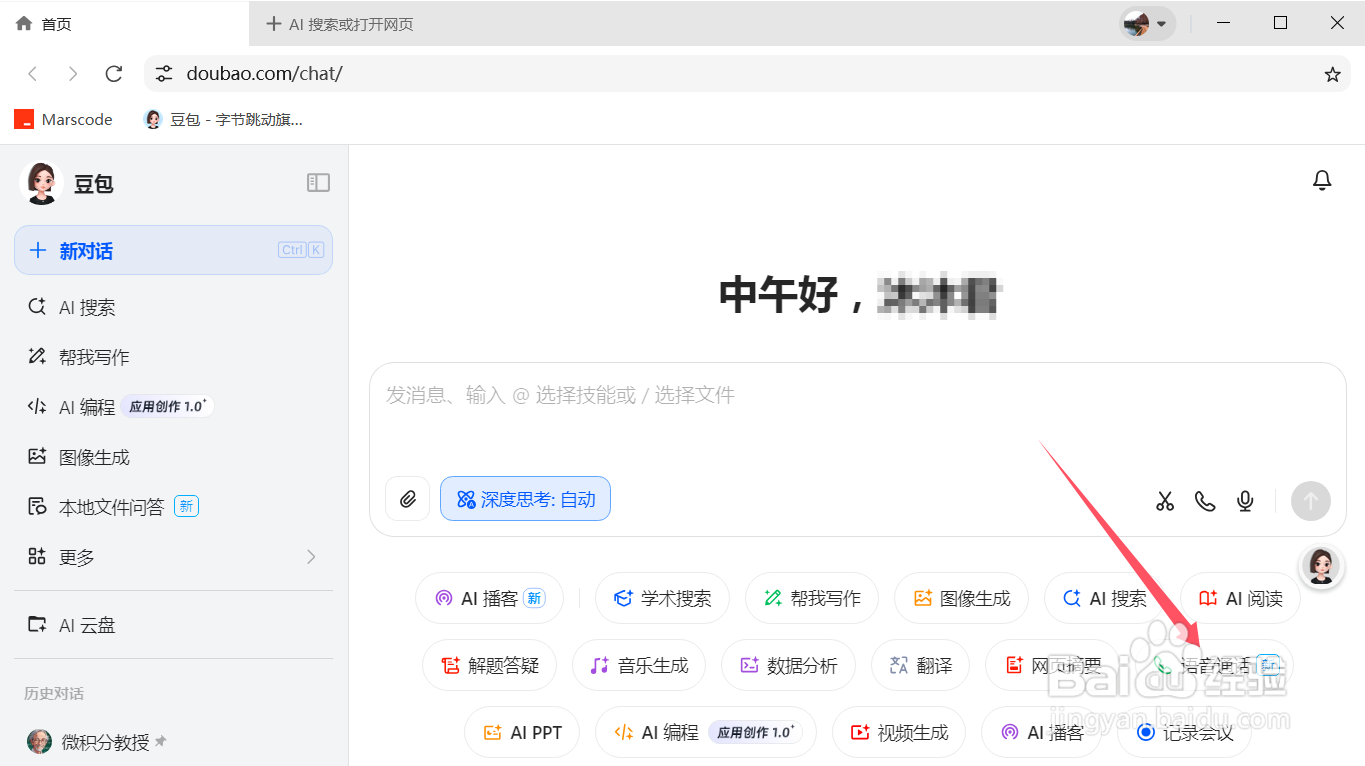The image size is (1365, 766).
Task: Select the AI PPT skill chip
Action: click(522, 732)
